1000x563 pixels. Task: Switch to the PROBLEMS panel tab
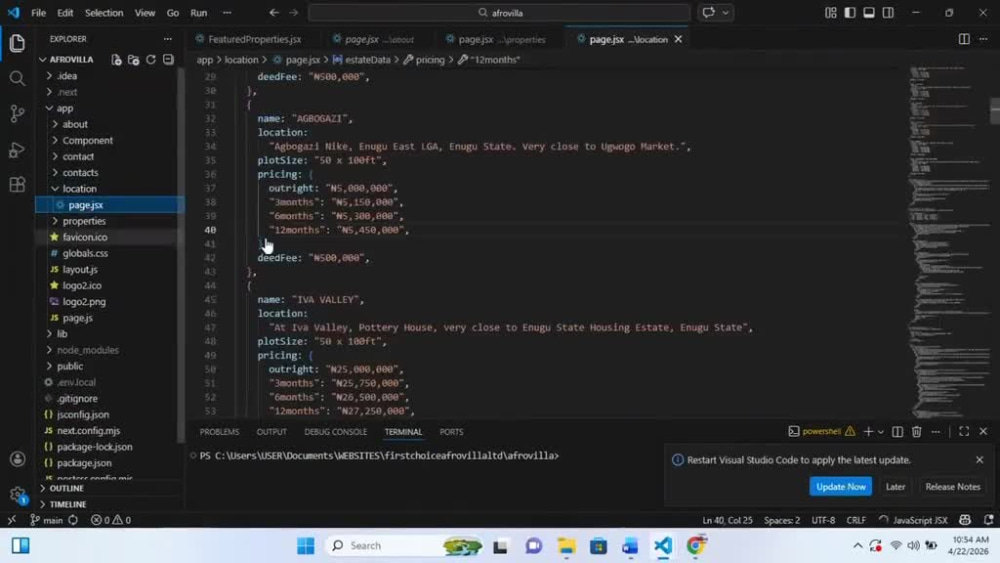[219, 432]
